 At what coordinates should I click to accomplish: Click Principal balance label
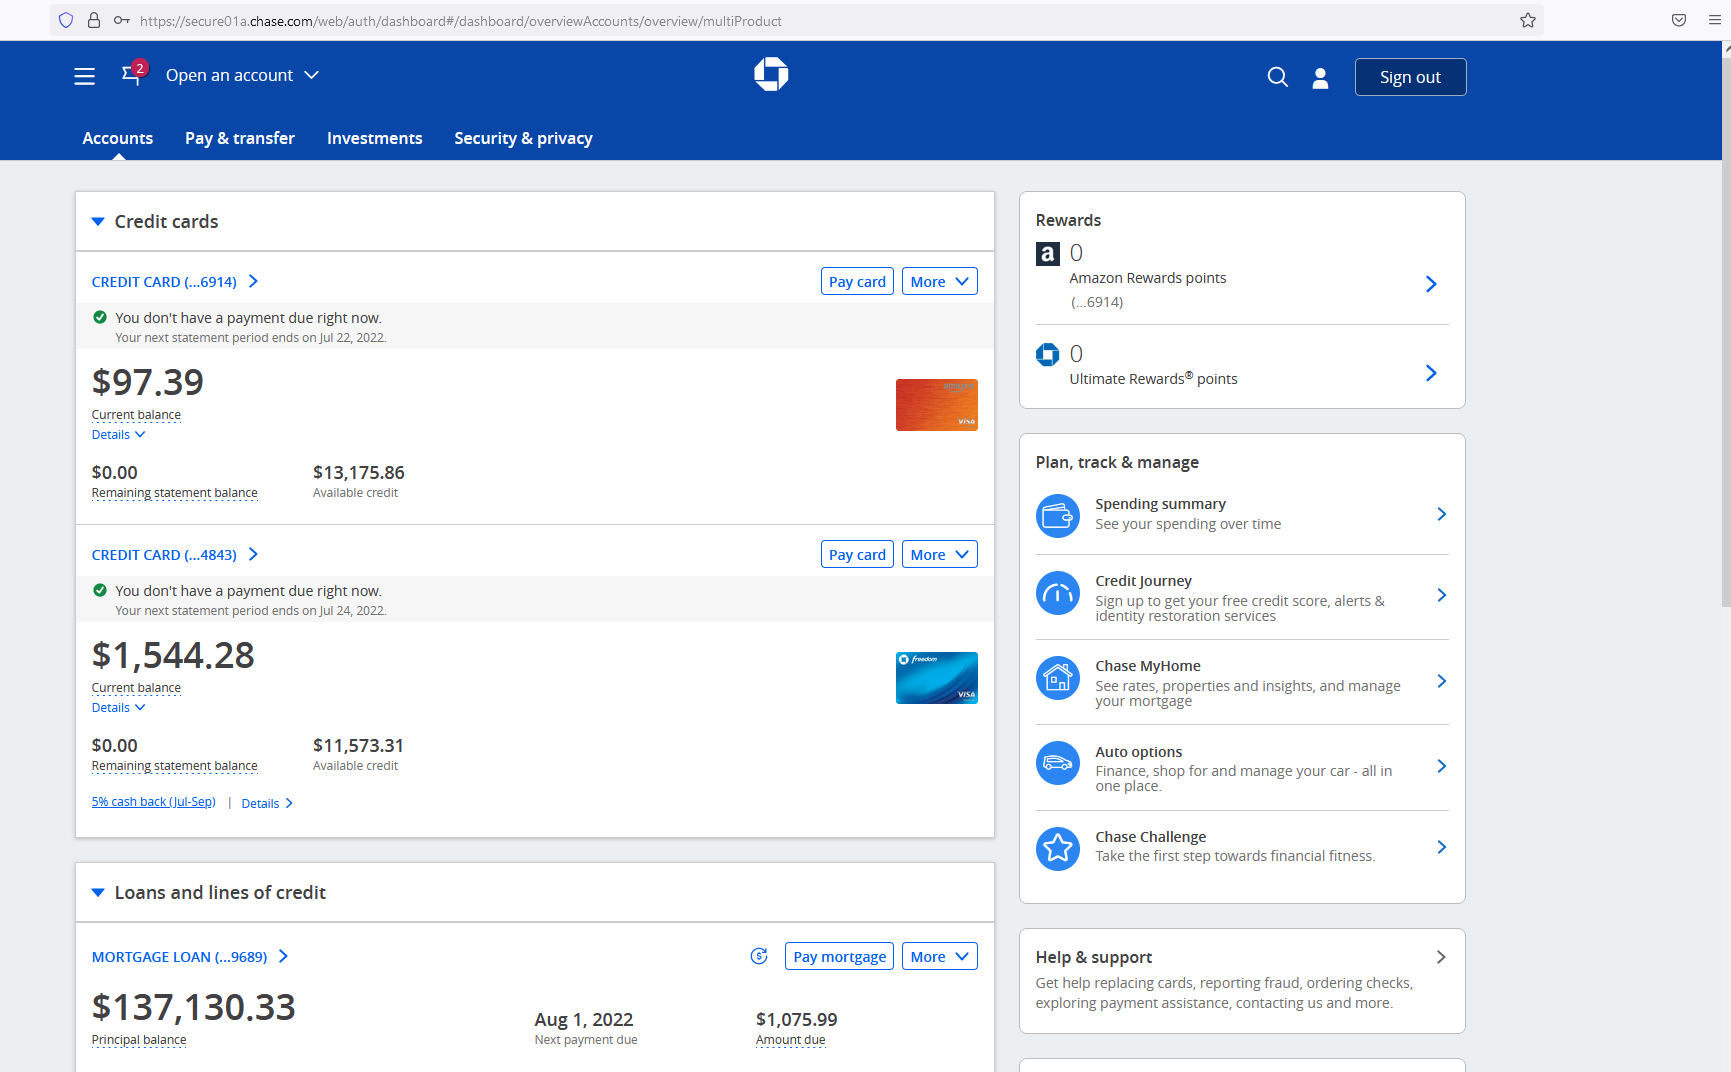click(139, 1040)
